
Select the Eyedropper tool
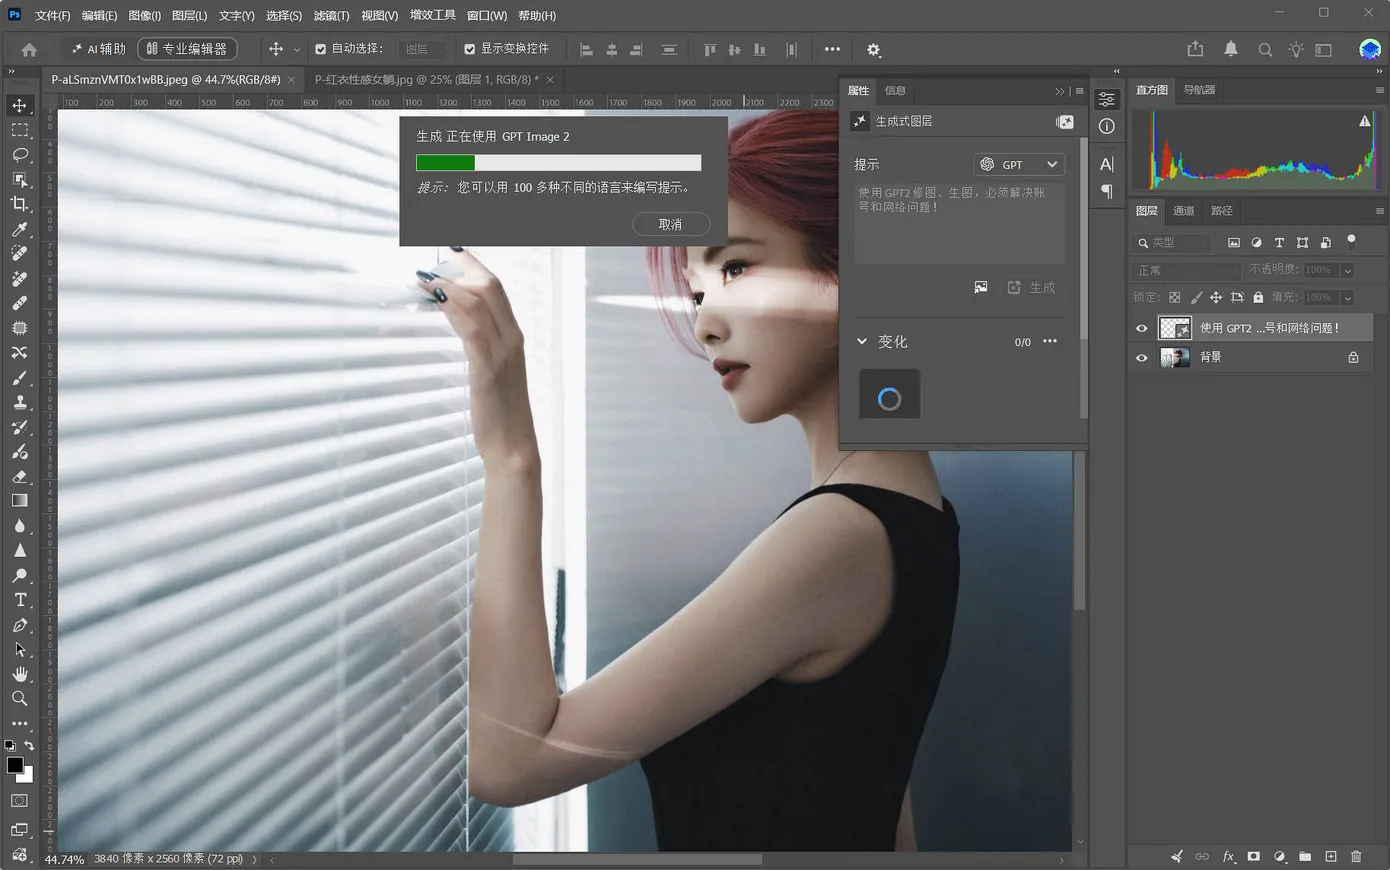pos(19,229)
